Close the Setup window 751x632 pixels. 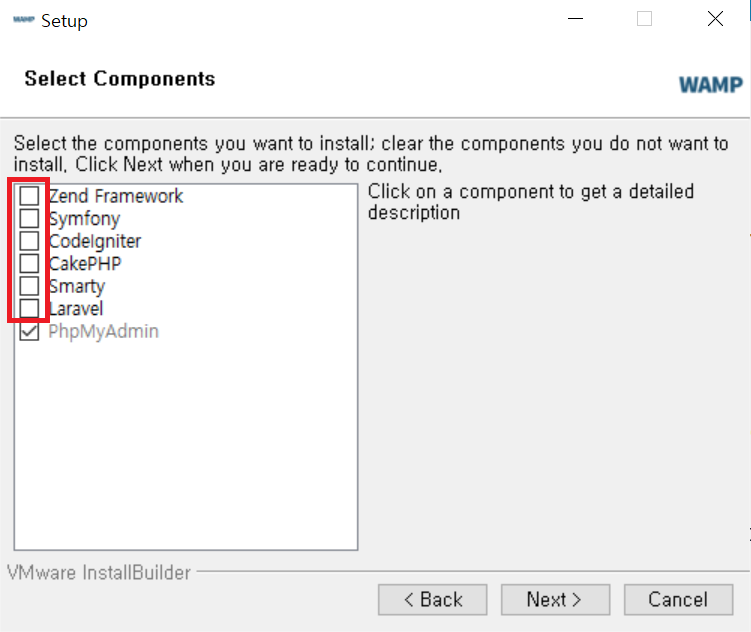(x=715, y=19)
